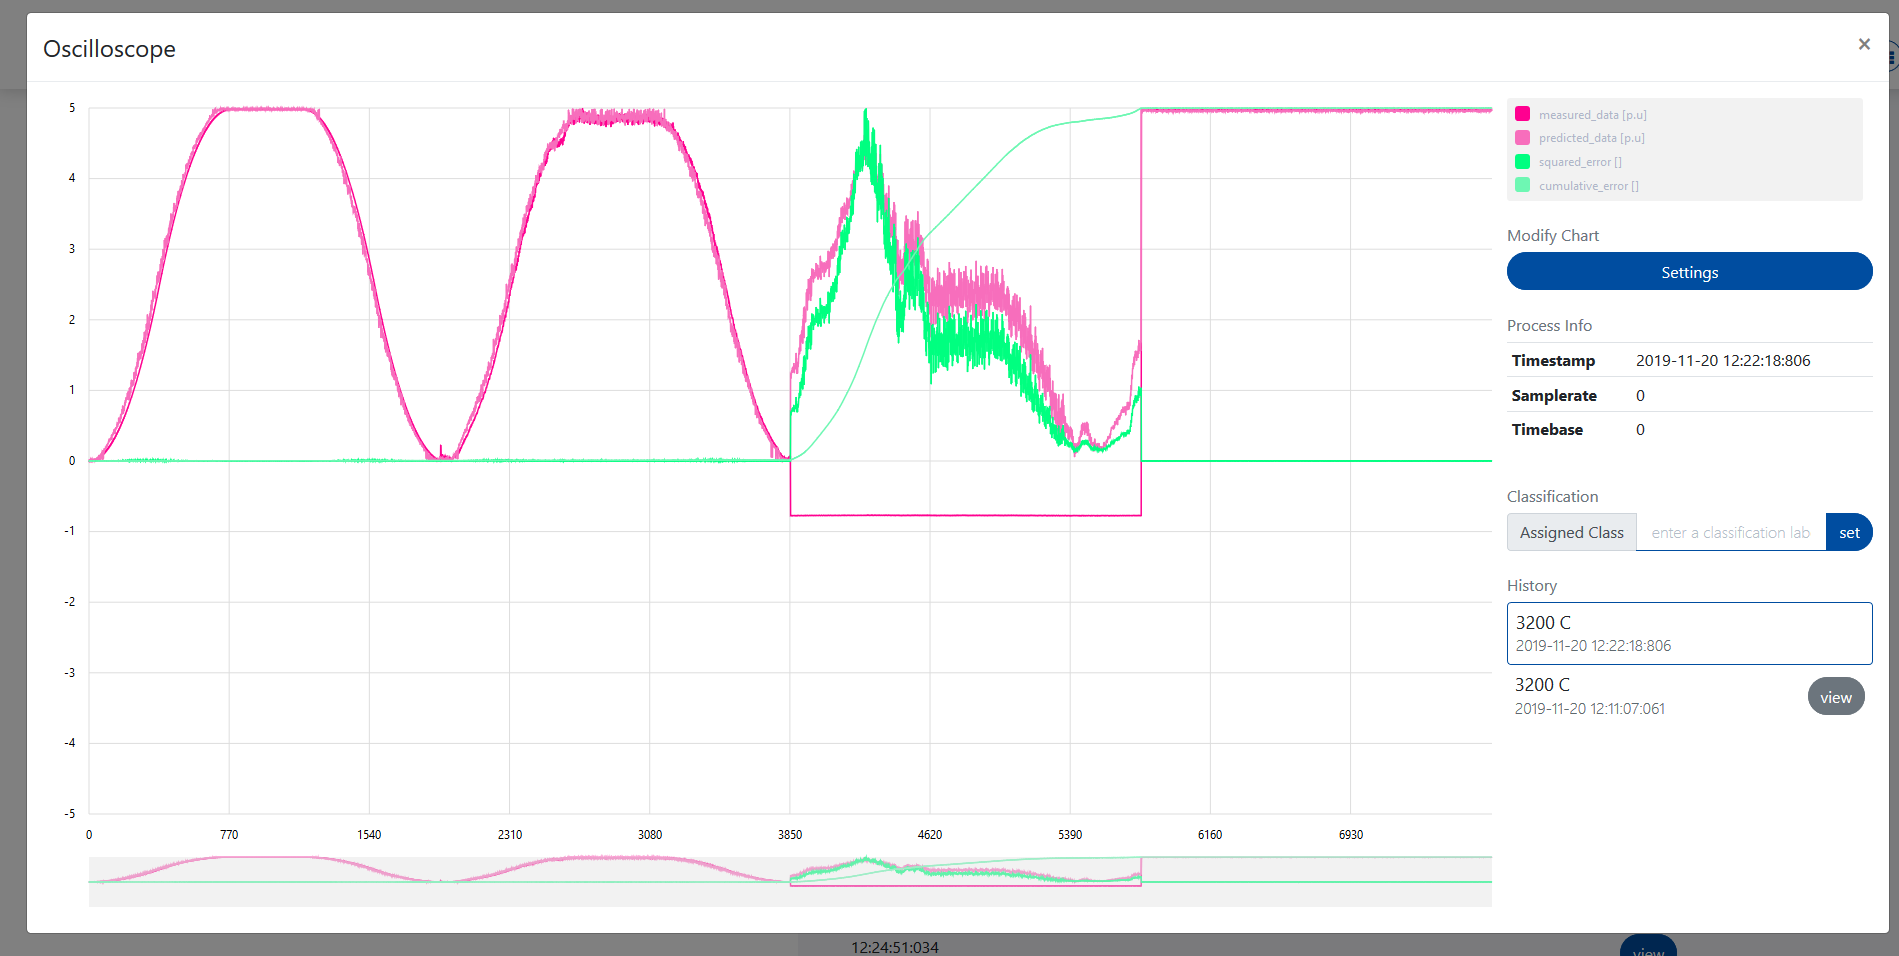Click the Assigned Class label box
The width and height of the screenshot is (1899, 956).
pos(1571,533)
